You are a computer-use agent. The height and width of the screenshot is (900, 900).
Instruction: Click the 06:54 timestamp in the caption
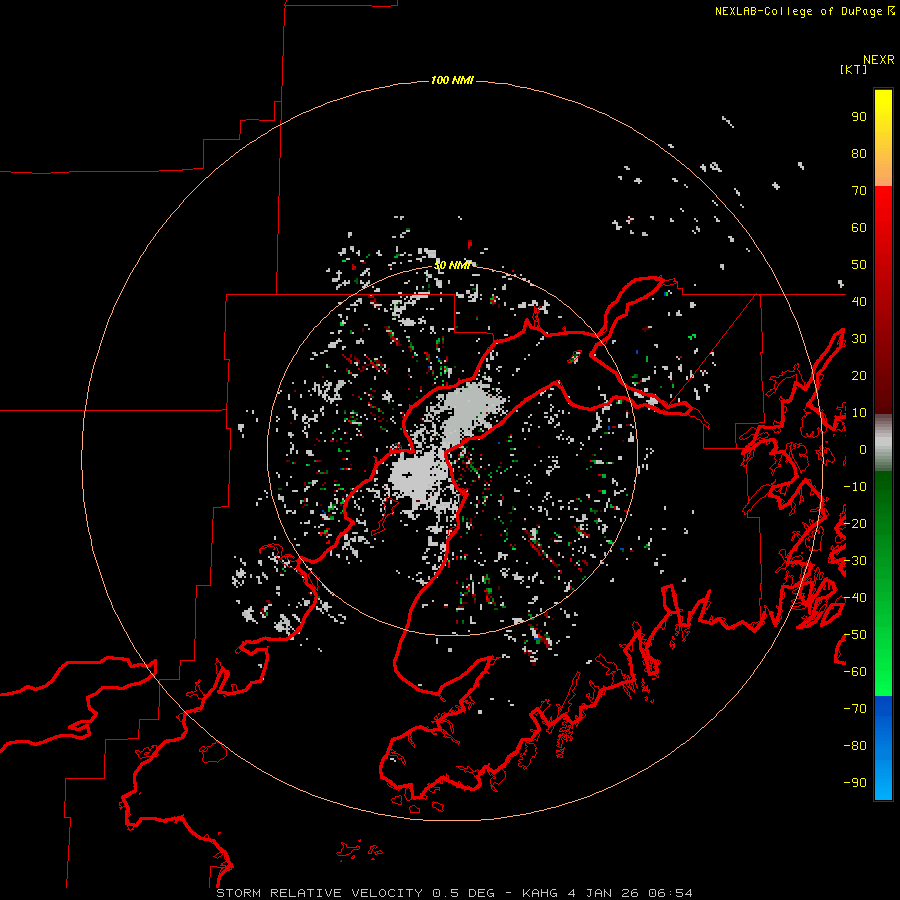tap(670, 893)
